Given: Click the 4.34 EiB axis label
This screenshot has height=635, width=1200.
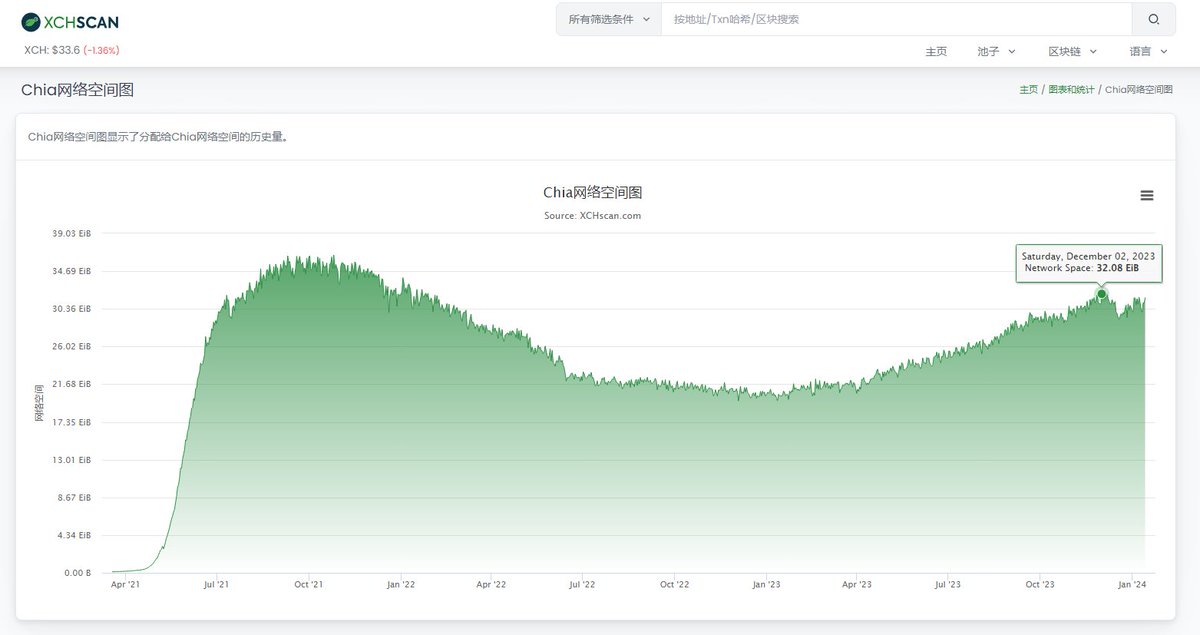Looking at the screenshot, I should pos(73,536).
